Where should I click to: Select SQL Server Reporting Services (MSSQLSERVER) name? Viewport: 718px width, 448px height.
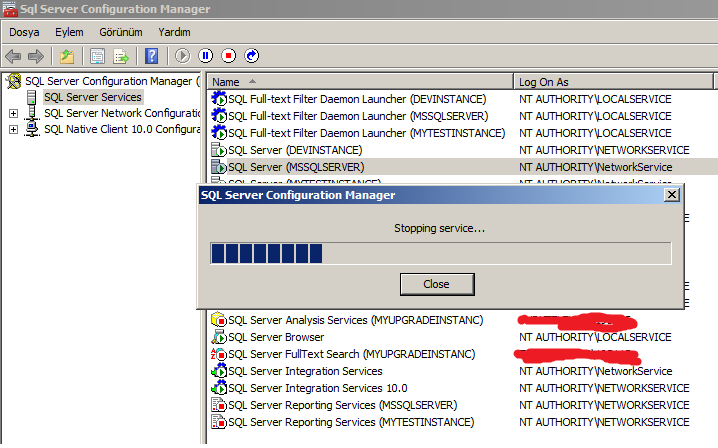[343, 405]
